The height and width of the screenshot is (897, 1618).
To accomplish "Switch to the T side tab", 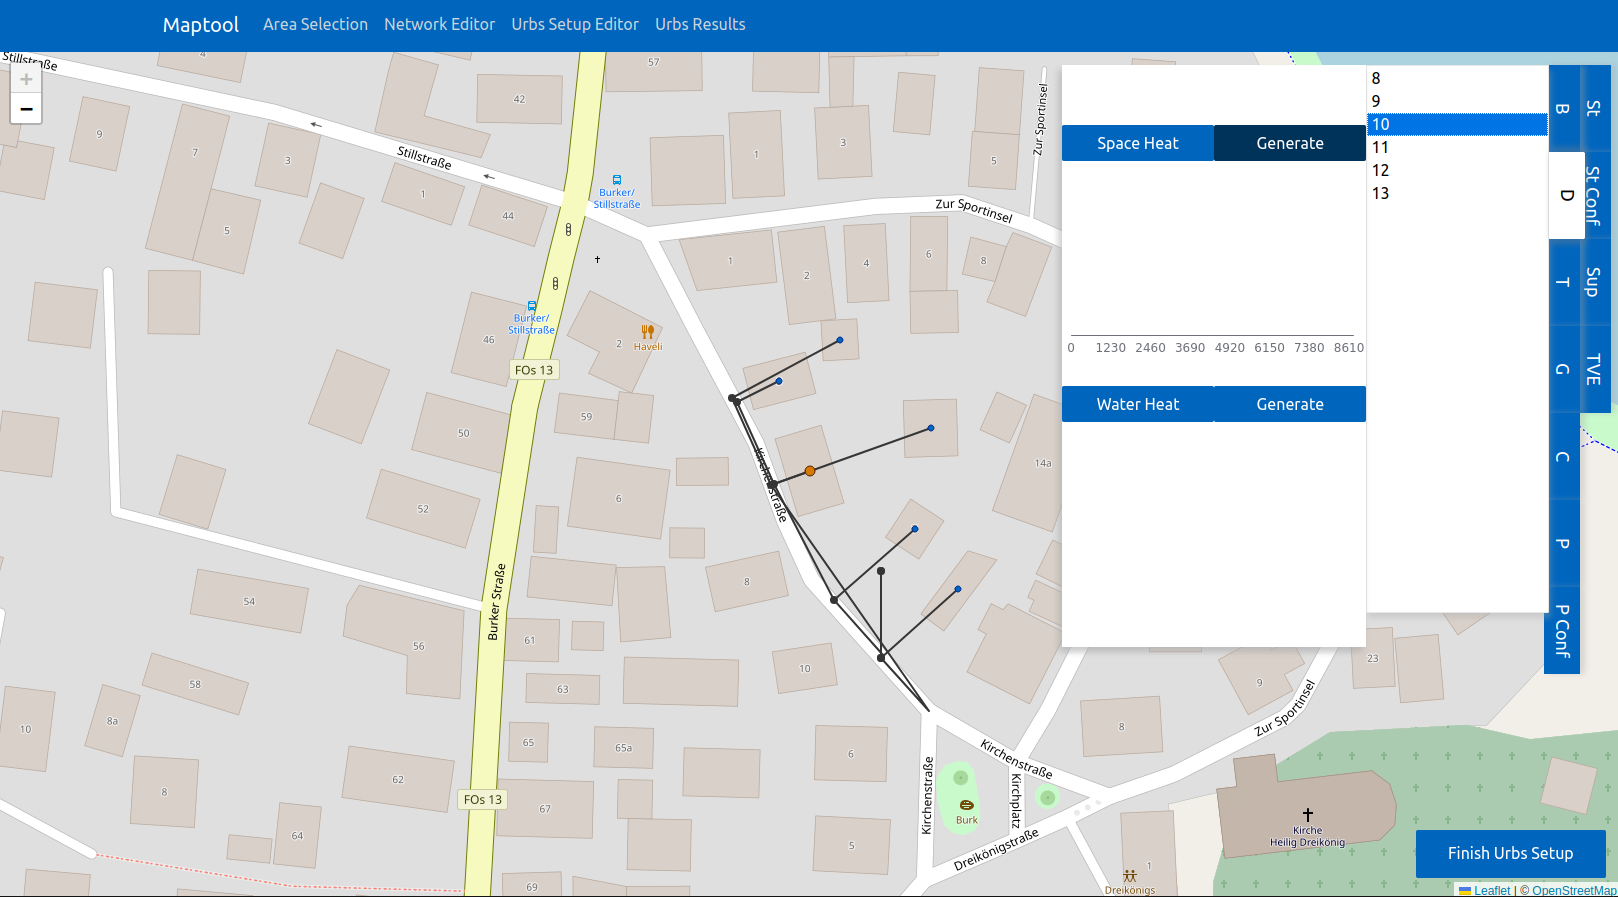I will (1564, 282).
